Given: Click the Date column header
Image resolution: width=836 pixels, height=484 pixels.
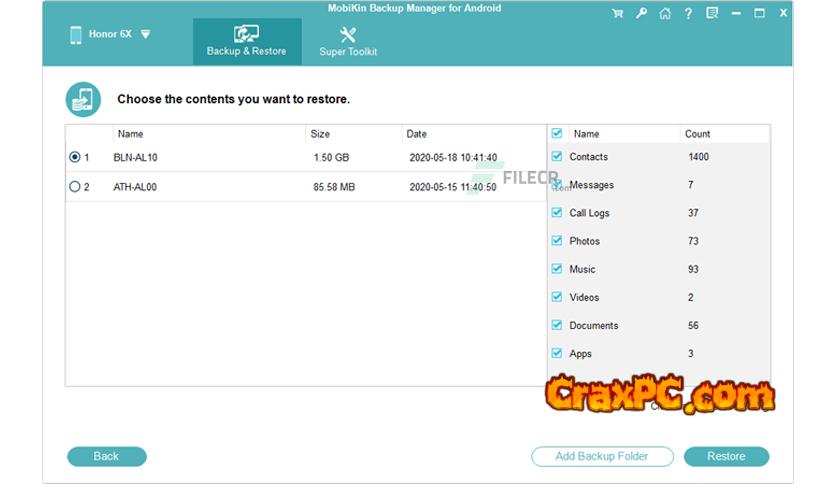Looking at the screenshot, I should click(x=416, y=134).
